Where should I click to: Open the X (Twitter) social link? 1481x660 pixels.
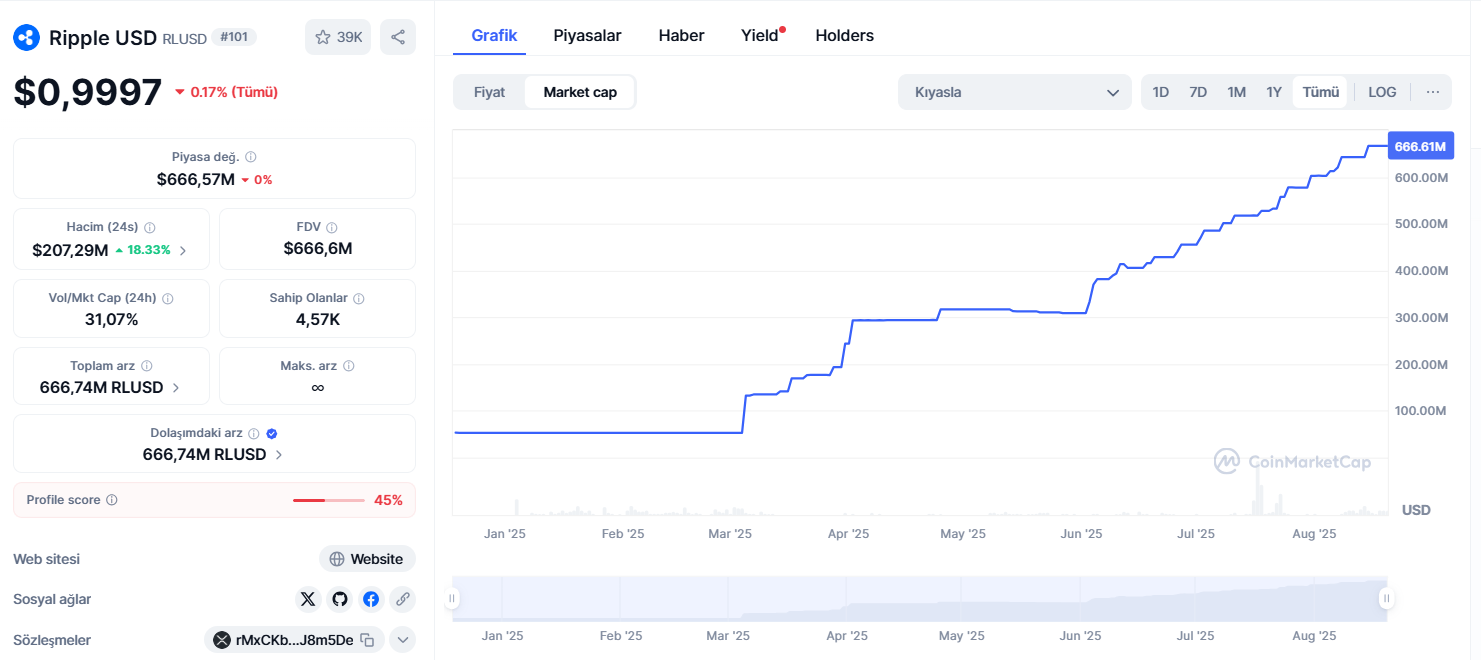(308, 599)
